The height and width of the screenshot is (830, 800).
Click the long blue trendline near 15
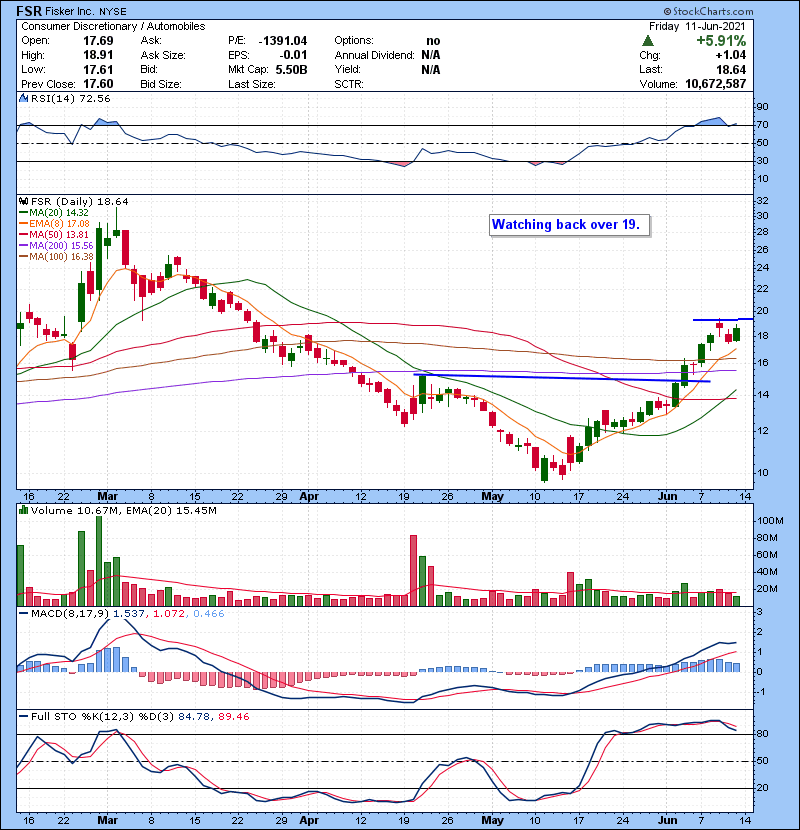pyautogui.click(x=561, y=378)
